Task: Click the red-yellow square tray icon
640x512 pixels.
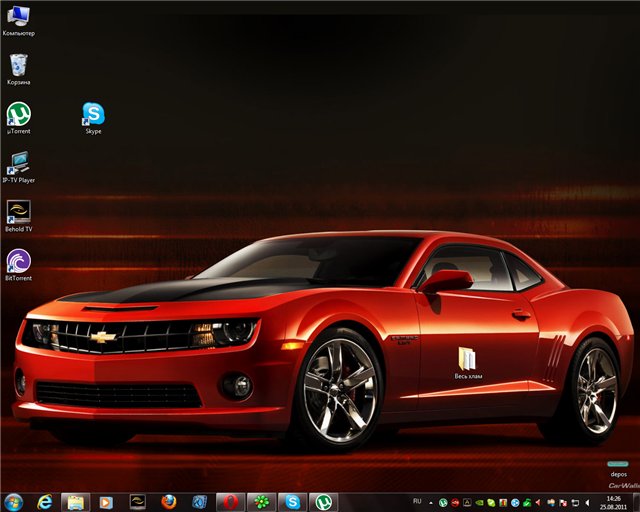Action: tap(503, 503)
